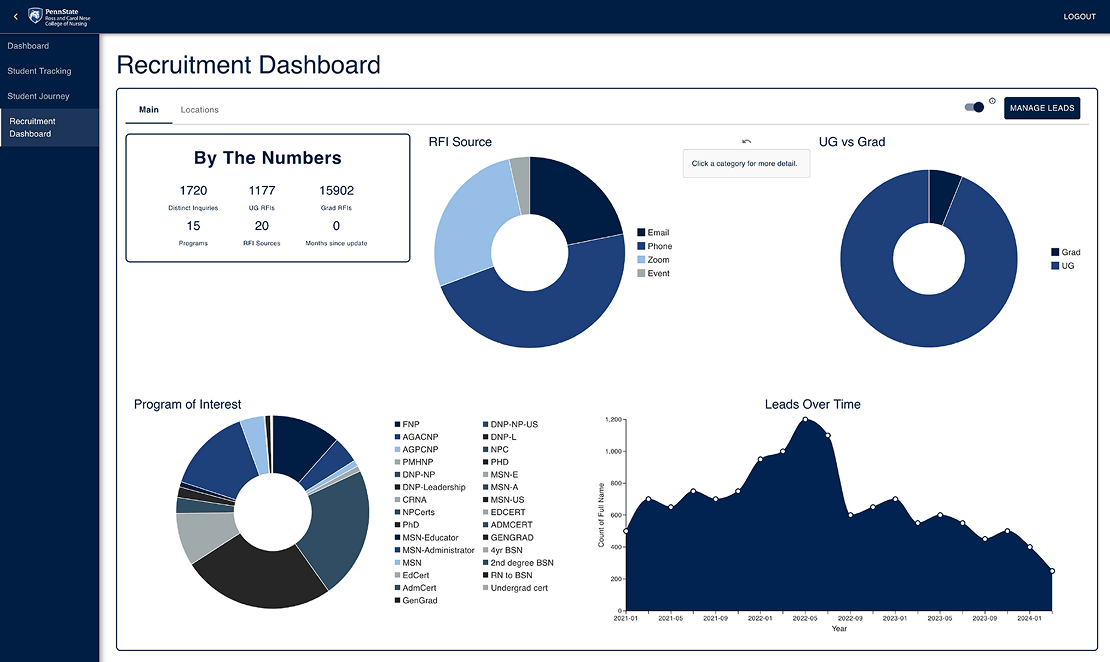Click the Penn State shield logo
Viewport: 1110px width, 662px height.
[x=35, y=16]
